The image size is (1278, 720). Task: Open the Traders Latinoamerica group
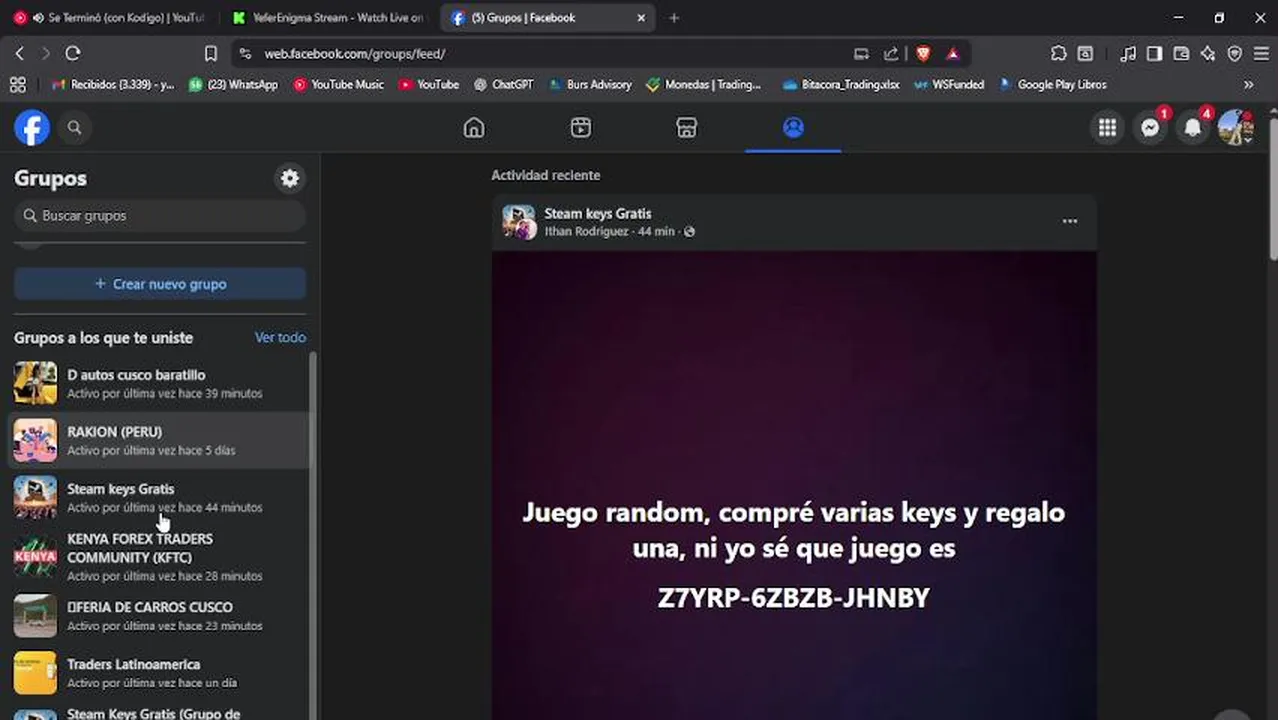(160, 673)
